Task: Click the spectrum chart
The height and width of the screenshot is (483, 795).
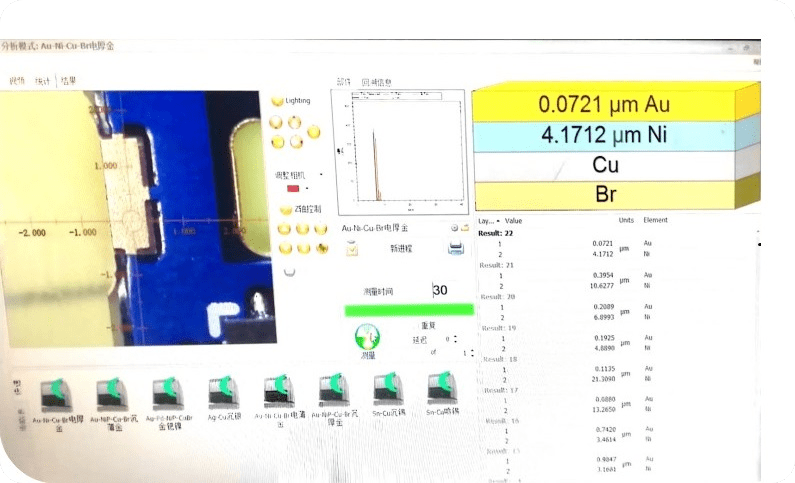Action: pos(399,153)
